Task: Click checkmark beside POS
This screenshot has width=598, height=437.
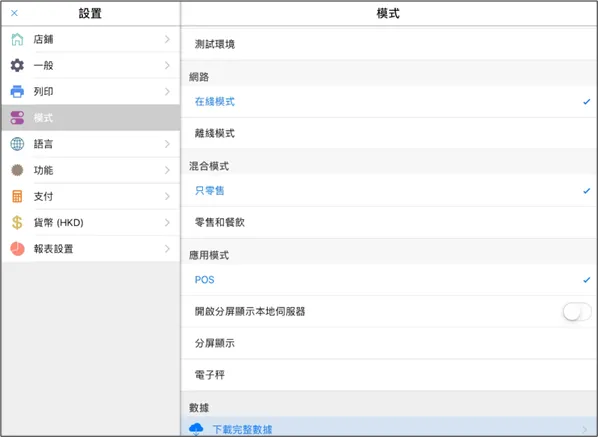Action: [x=587, y=280]
